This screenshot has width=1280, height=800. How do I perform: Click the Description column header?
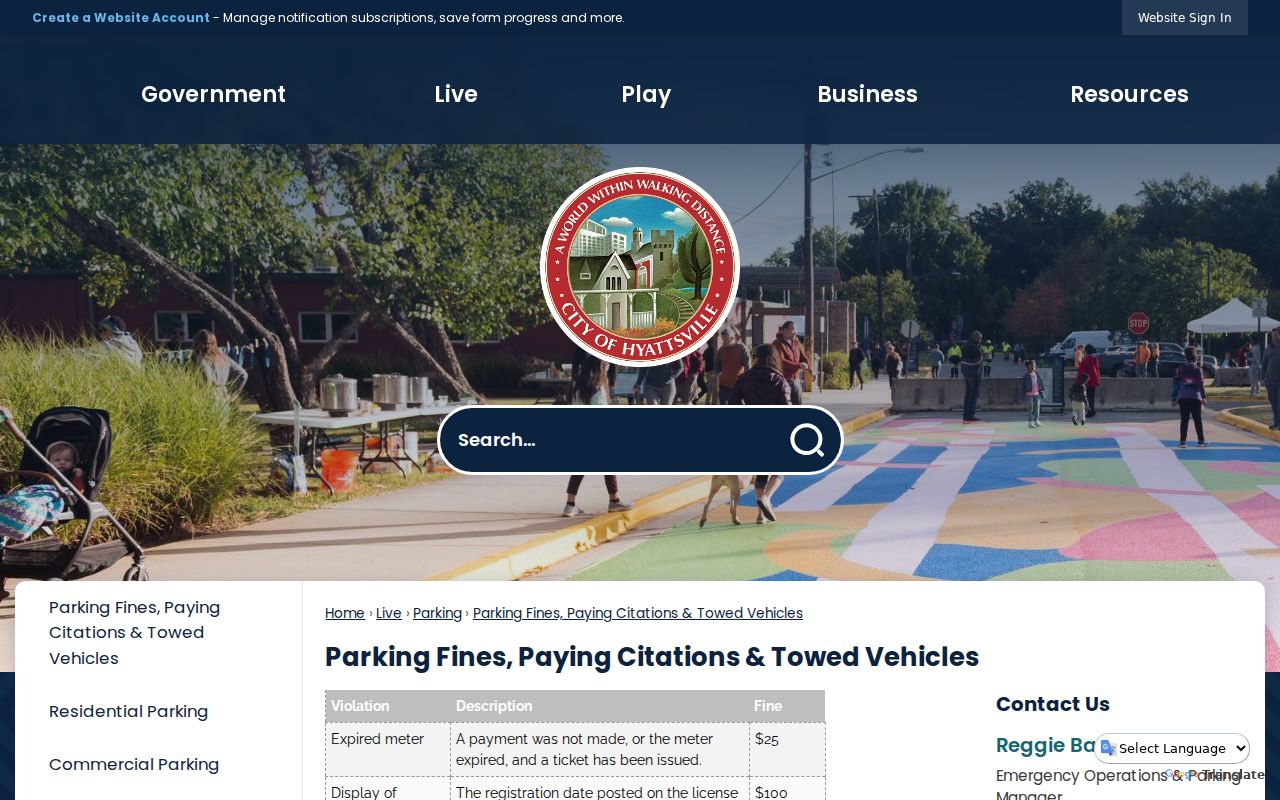click(x=600, y=706)
